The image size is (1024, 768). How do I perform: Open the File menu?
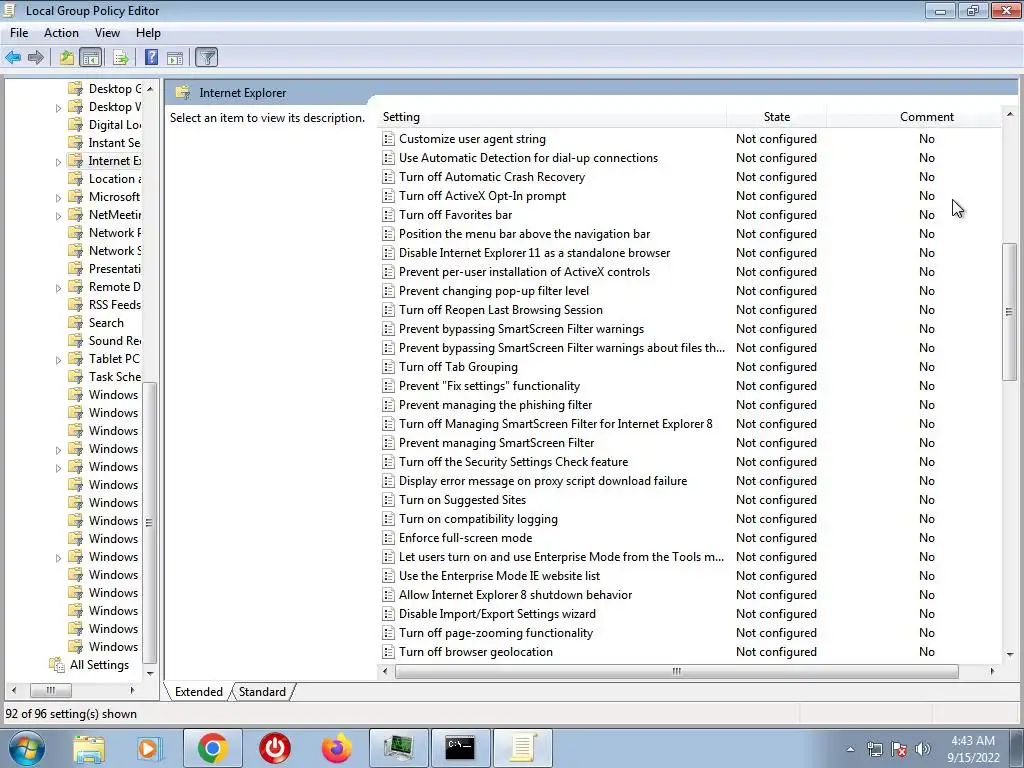(19, 33)
